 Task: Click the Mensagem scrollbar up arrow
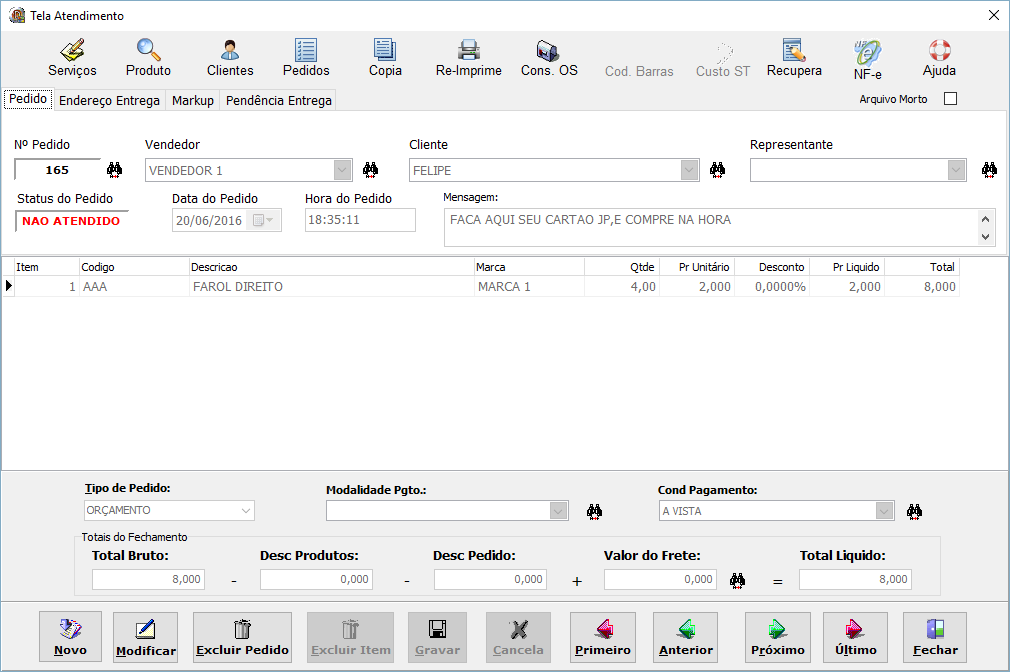(986, 219)
